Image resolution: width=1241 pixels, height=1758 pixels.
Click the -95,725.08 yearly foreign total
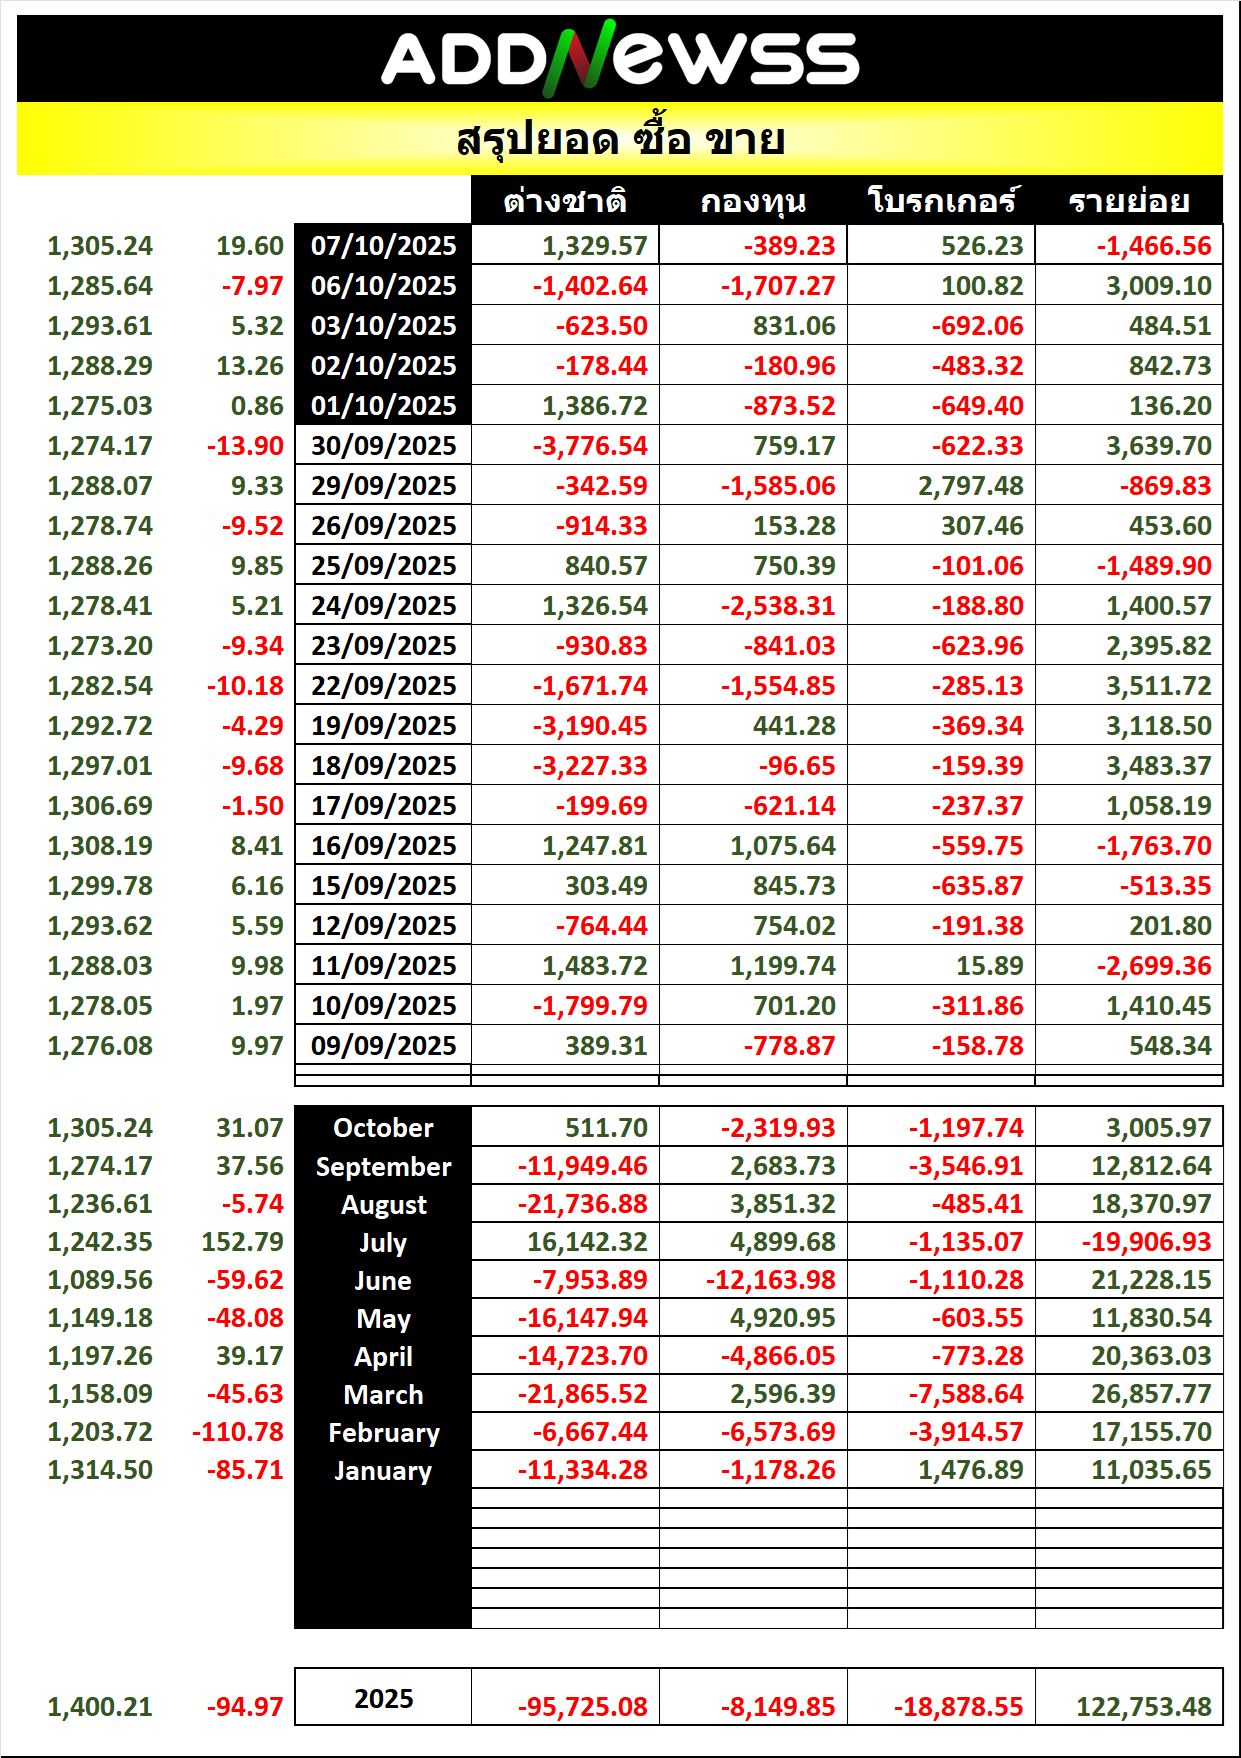tap(582, 1707)
